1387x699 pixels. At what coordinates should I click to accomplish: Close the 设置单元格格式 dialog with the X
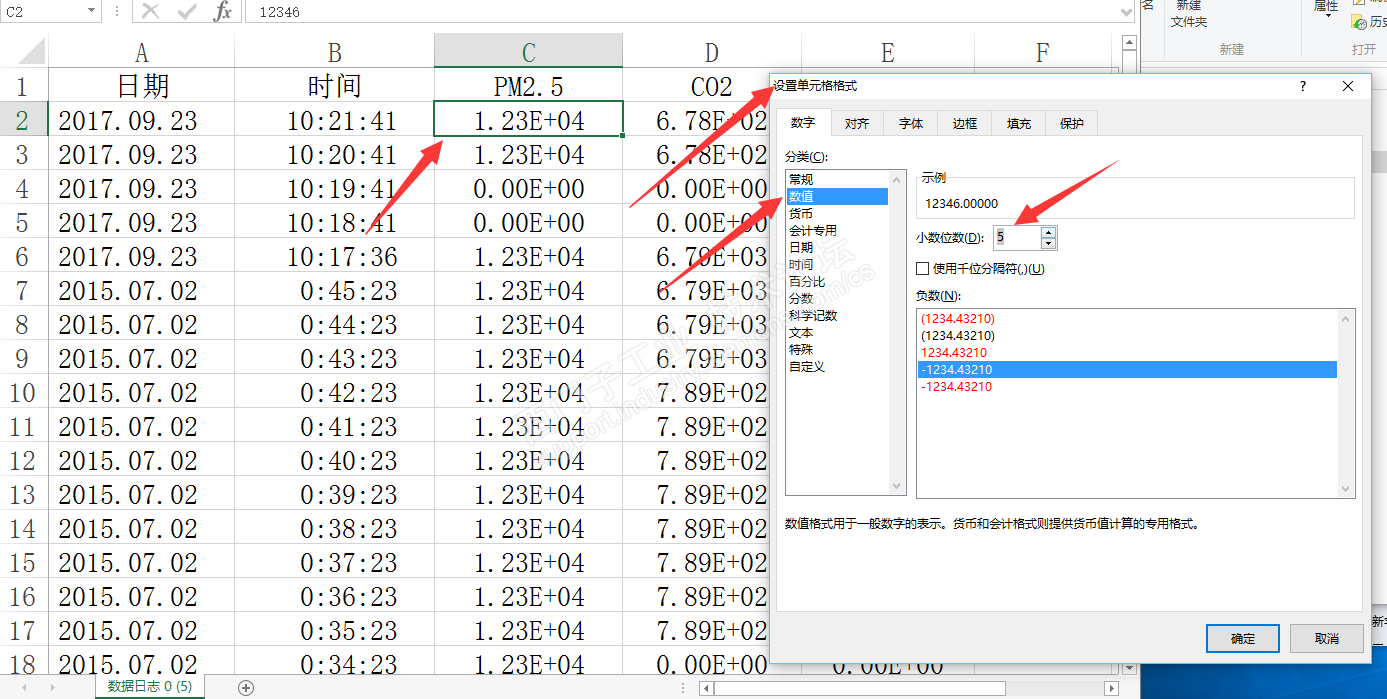click(1349, 86)
